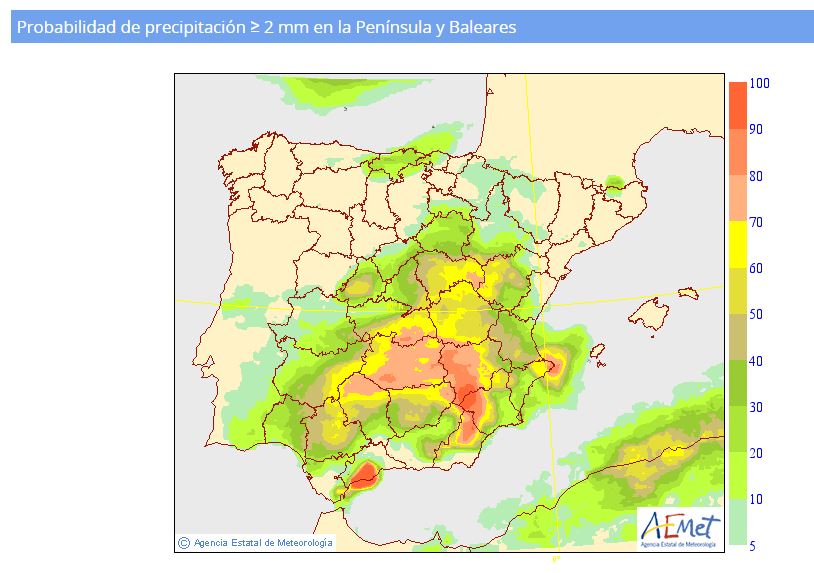
Task: Select the 60–70 bright yellow legend swatch
Action: pos(737,244)
